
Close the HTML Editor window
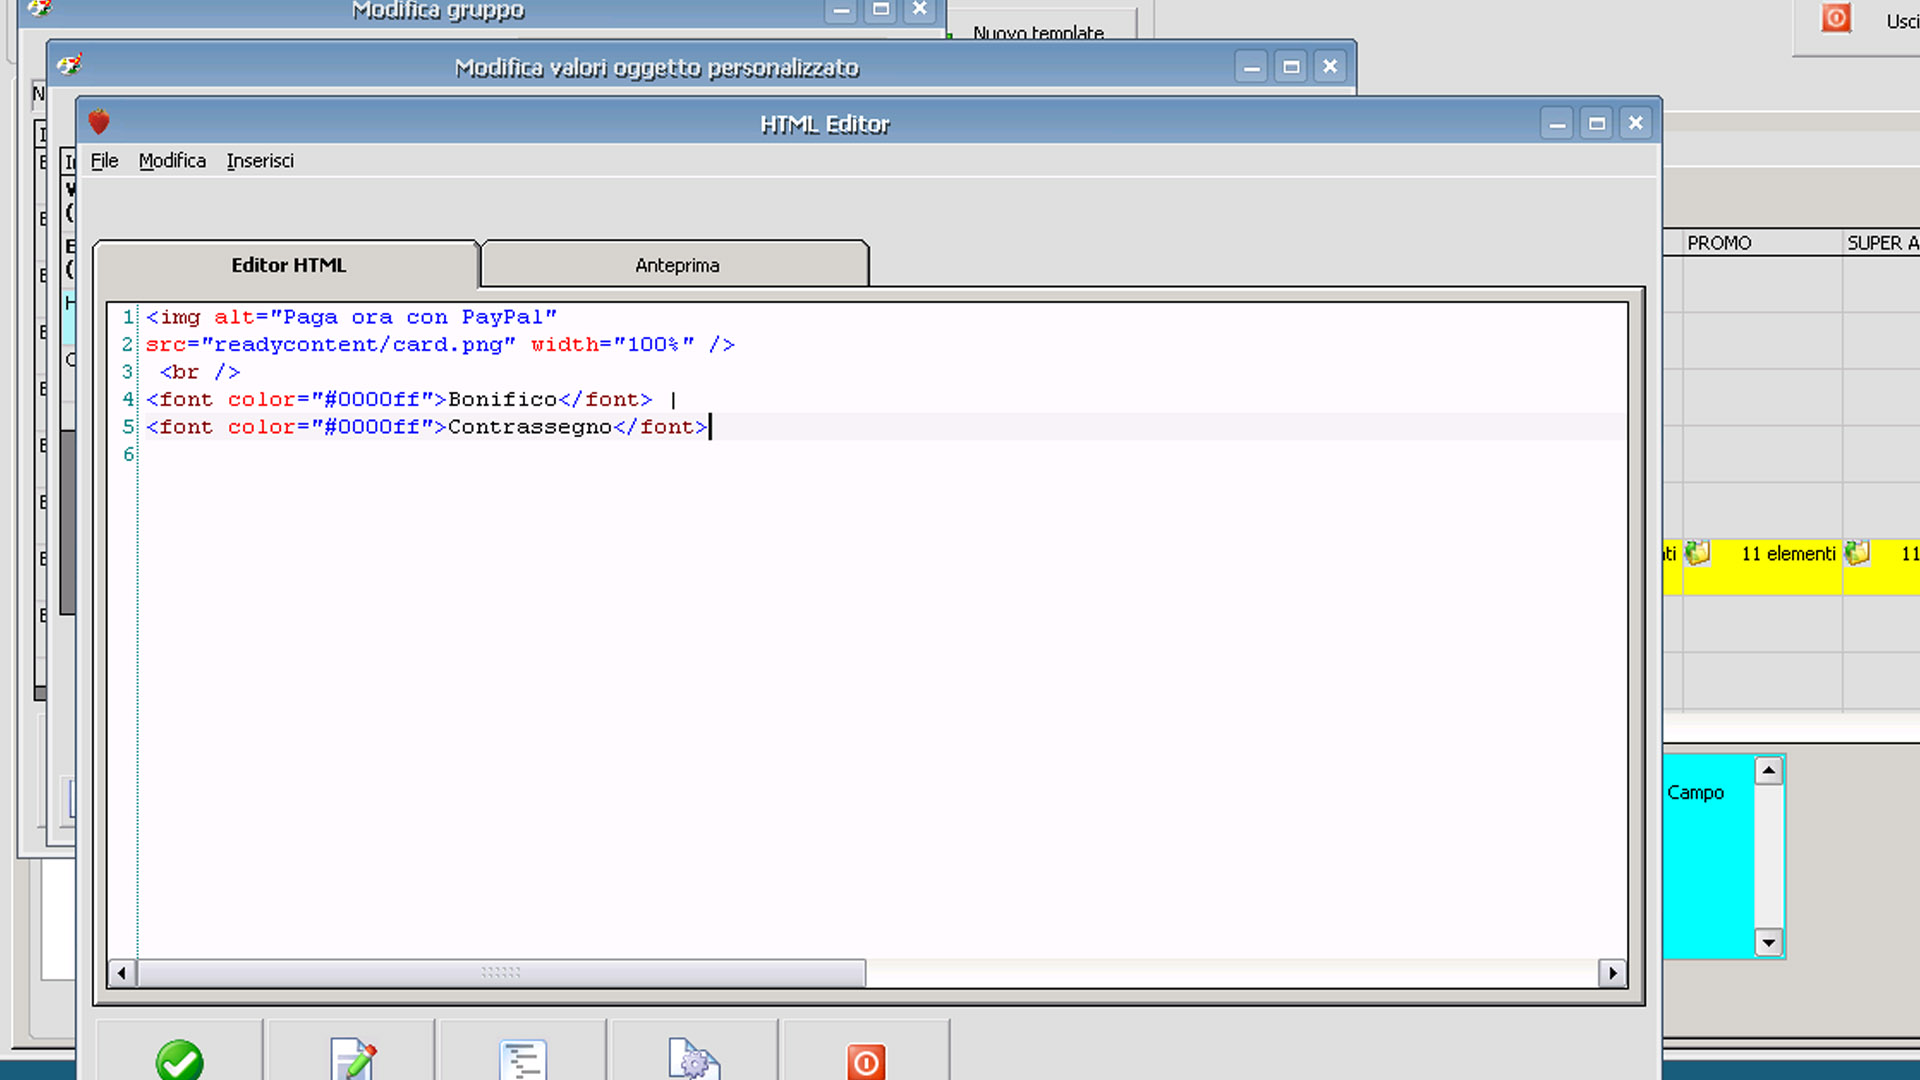[x=1636, y=123]
